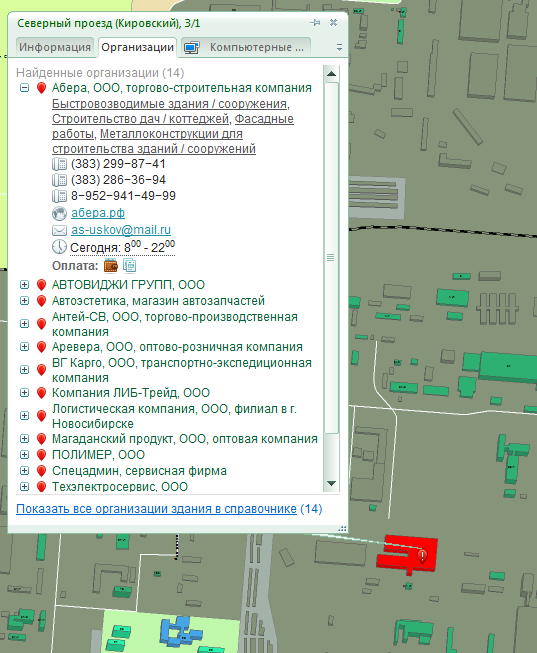Click the red alert marker on highlighted building
This screenshot has height=653, width=537.
point(422,556)
